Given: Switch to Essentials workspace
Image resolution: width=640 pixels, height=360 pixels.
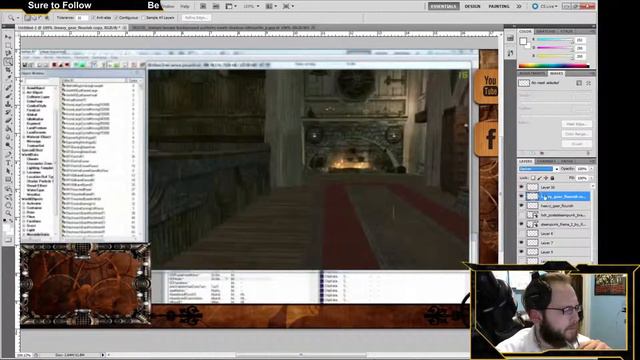Looking at the screenshot, I should [443, 6].
